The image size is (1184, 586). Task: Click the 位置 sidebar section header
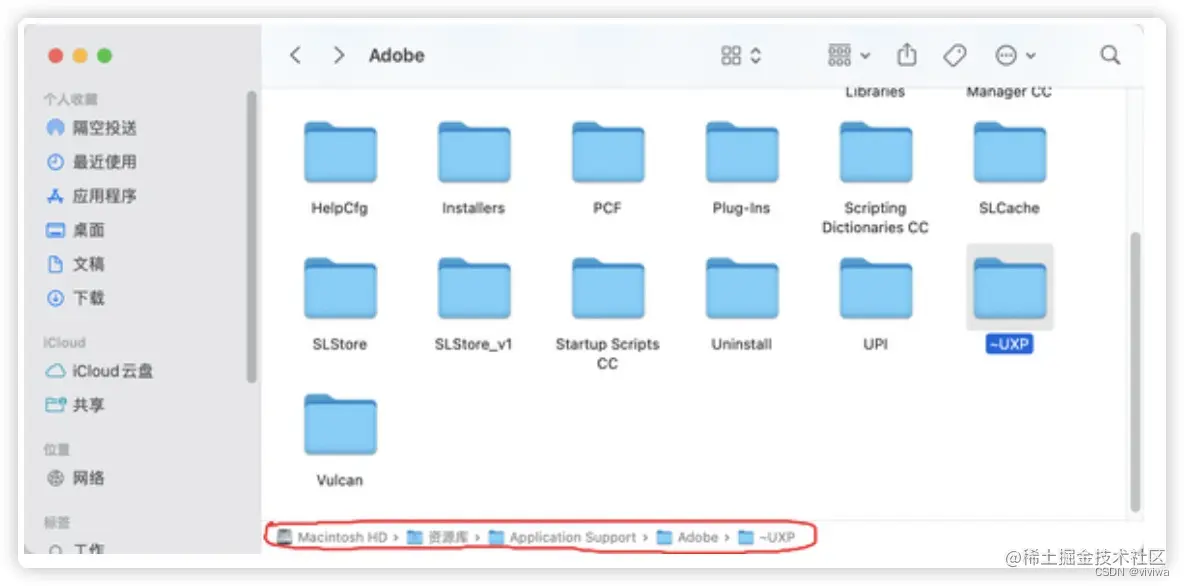coord(57,449)
